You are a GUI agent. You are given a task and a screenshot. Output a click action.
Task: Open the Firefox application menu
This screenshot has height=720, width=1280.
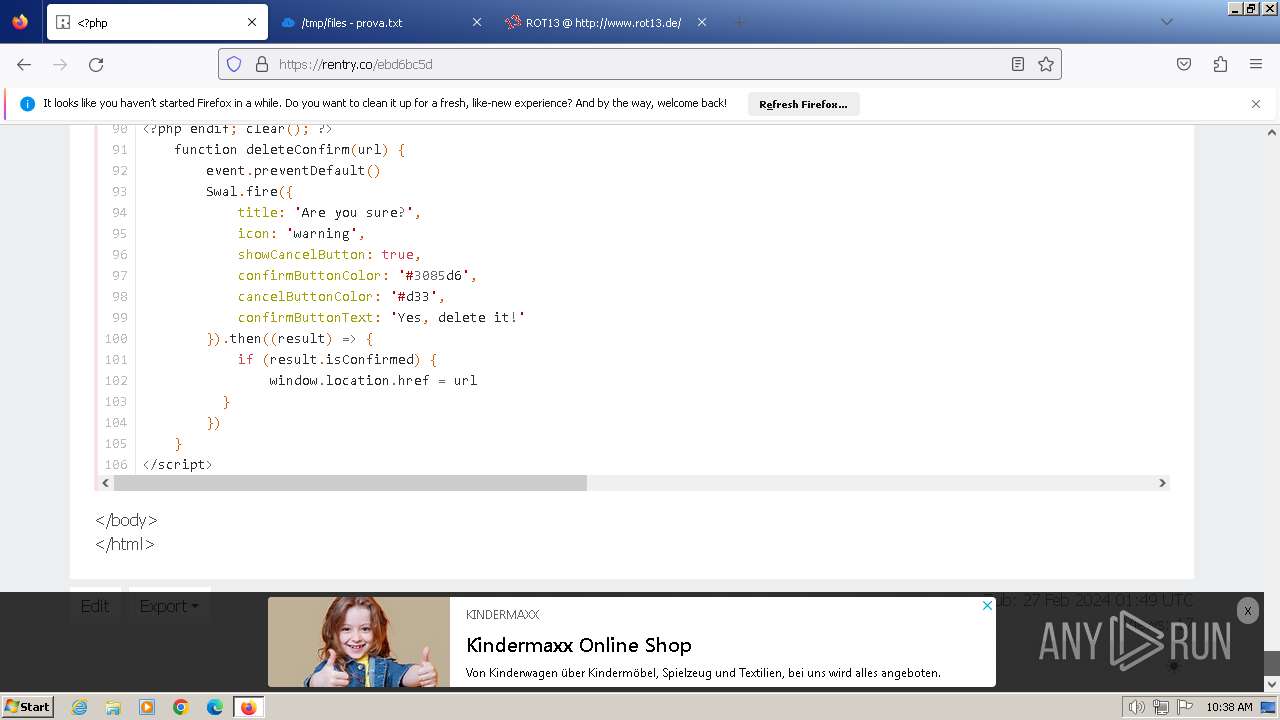(1256, 64)
